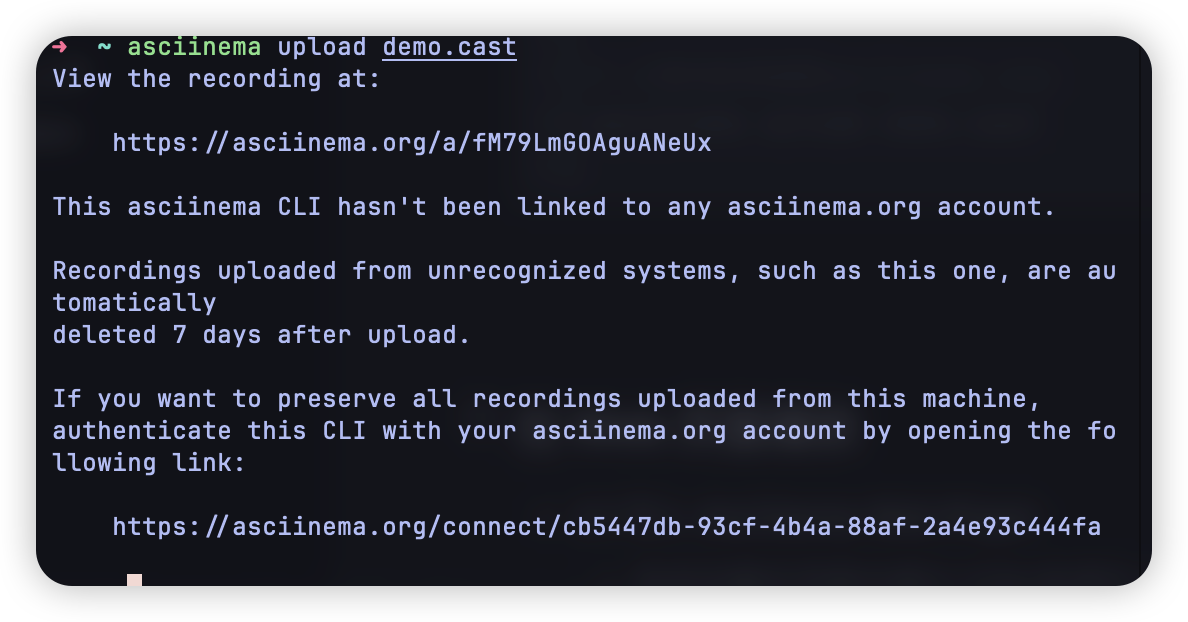Click the underlined demo.cast filename
1188x622 pixels.
(449, 47)
